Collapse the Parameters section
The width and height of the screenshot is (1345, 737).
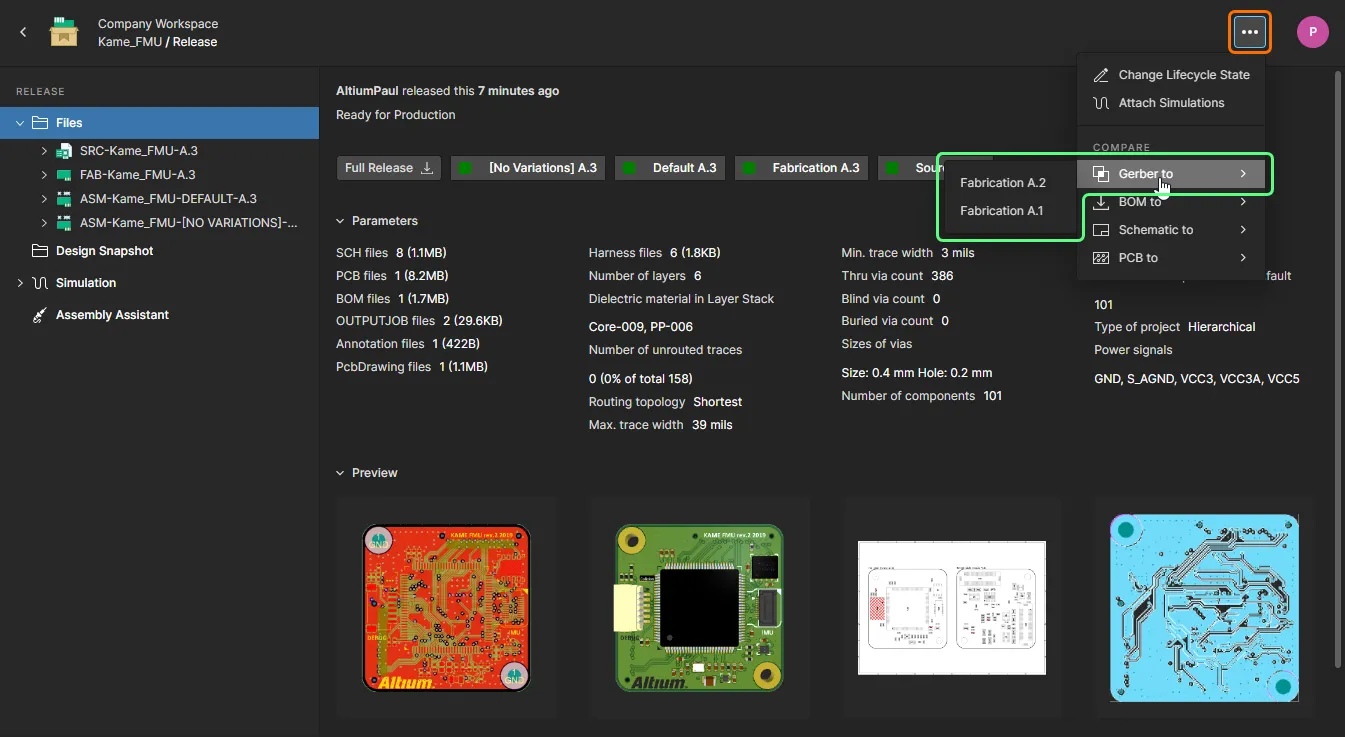[341, 221]
